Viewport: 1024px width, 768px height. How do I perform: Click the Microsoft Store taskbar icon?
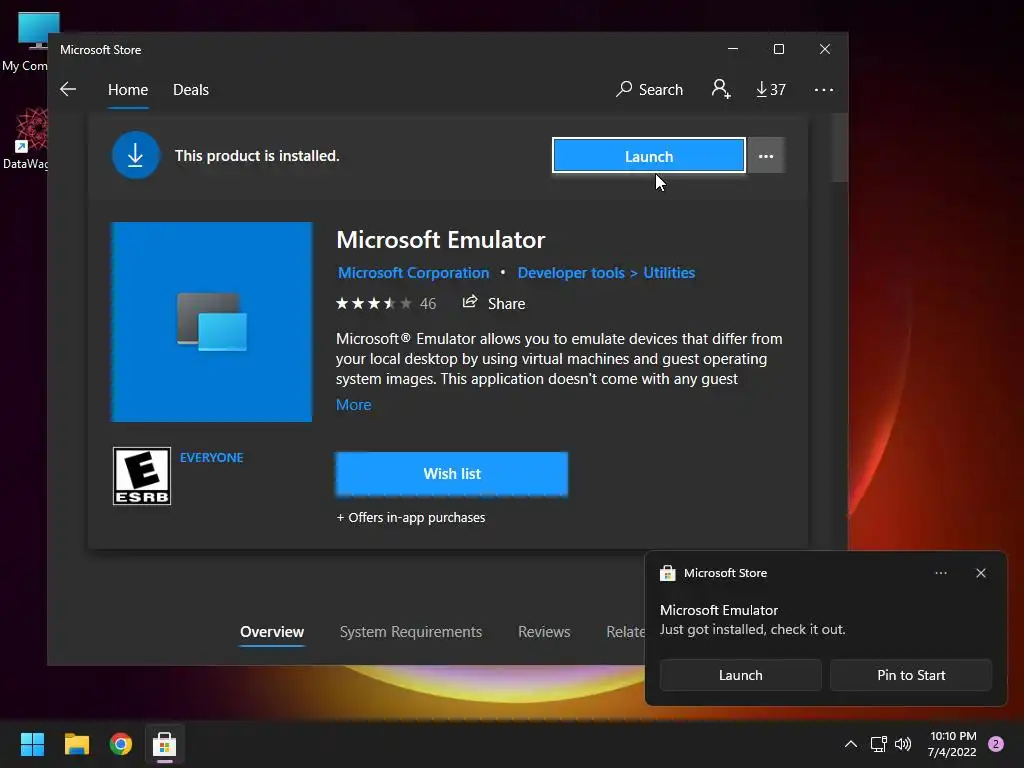click(x=165, y=744)
